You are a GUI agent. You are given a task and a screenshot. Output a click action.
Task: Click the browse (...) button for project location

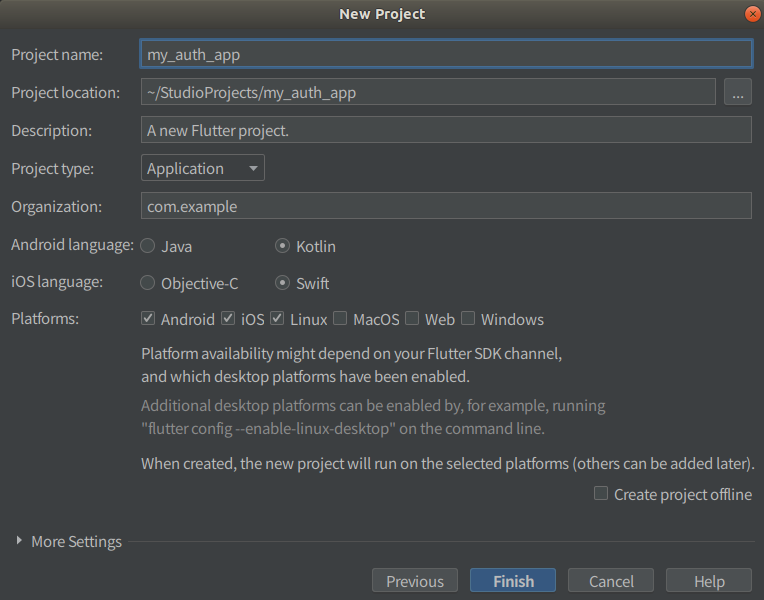tap(737, 93)
